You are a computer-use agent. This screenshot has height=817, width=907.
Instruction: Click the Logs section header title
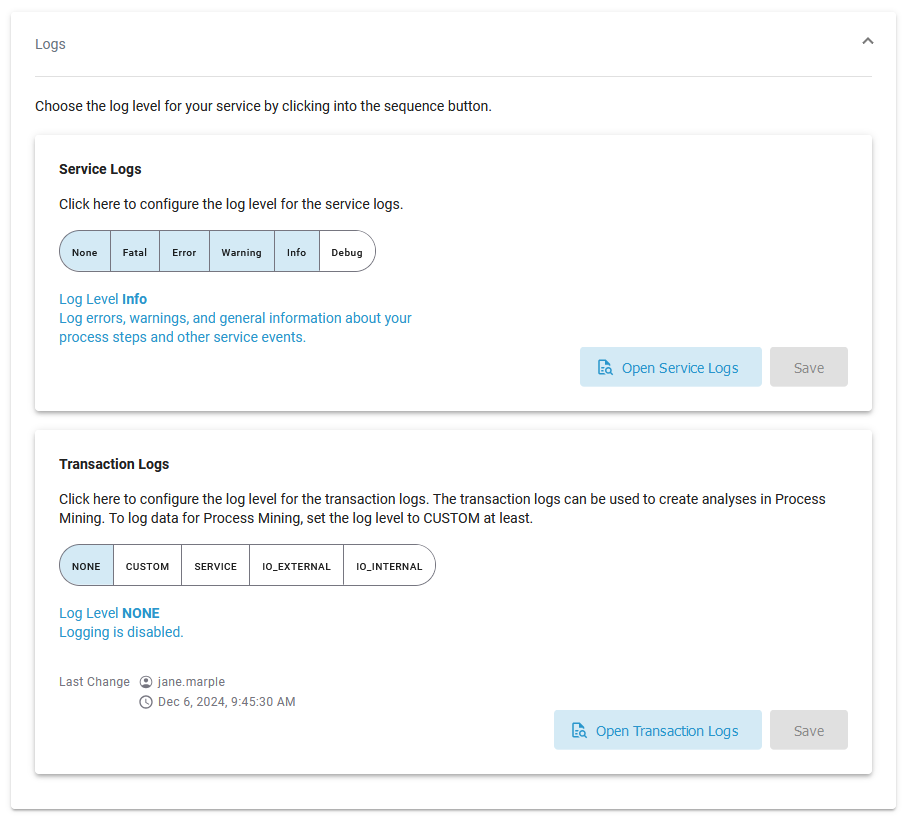[50, 44]
